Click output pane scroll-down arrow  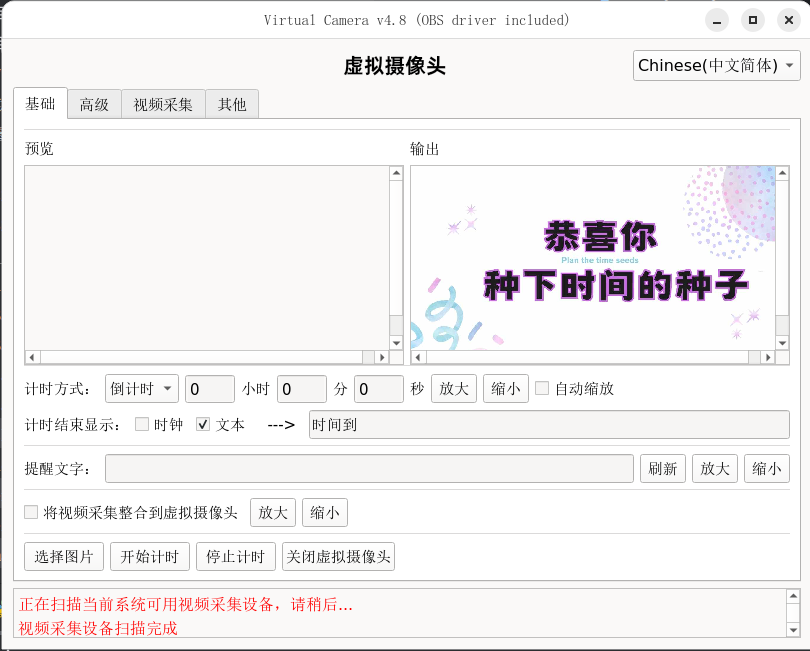pyautogui.click(x=782, y=343)
